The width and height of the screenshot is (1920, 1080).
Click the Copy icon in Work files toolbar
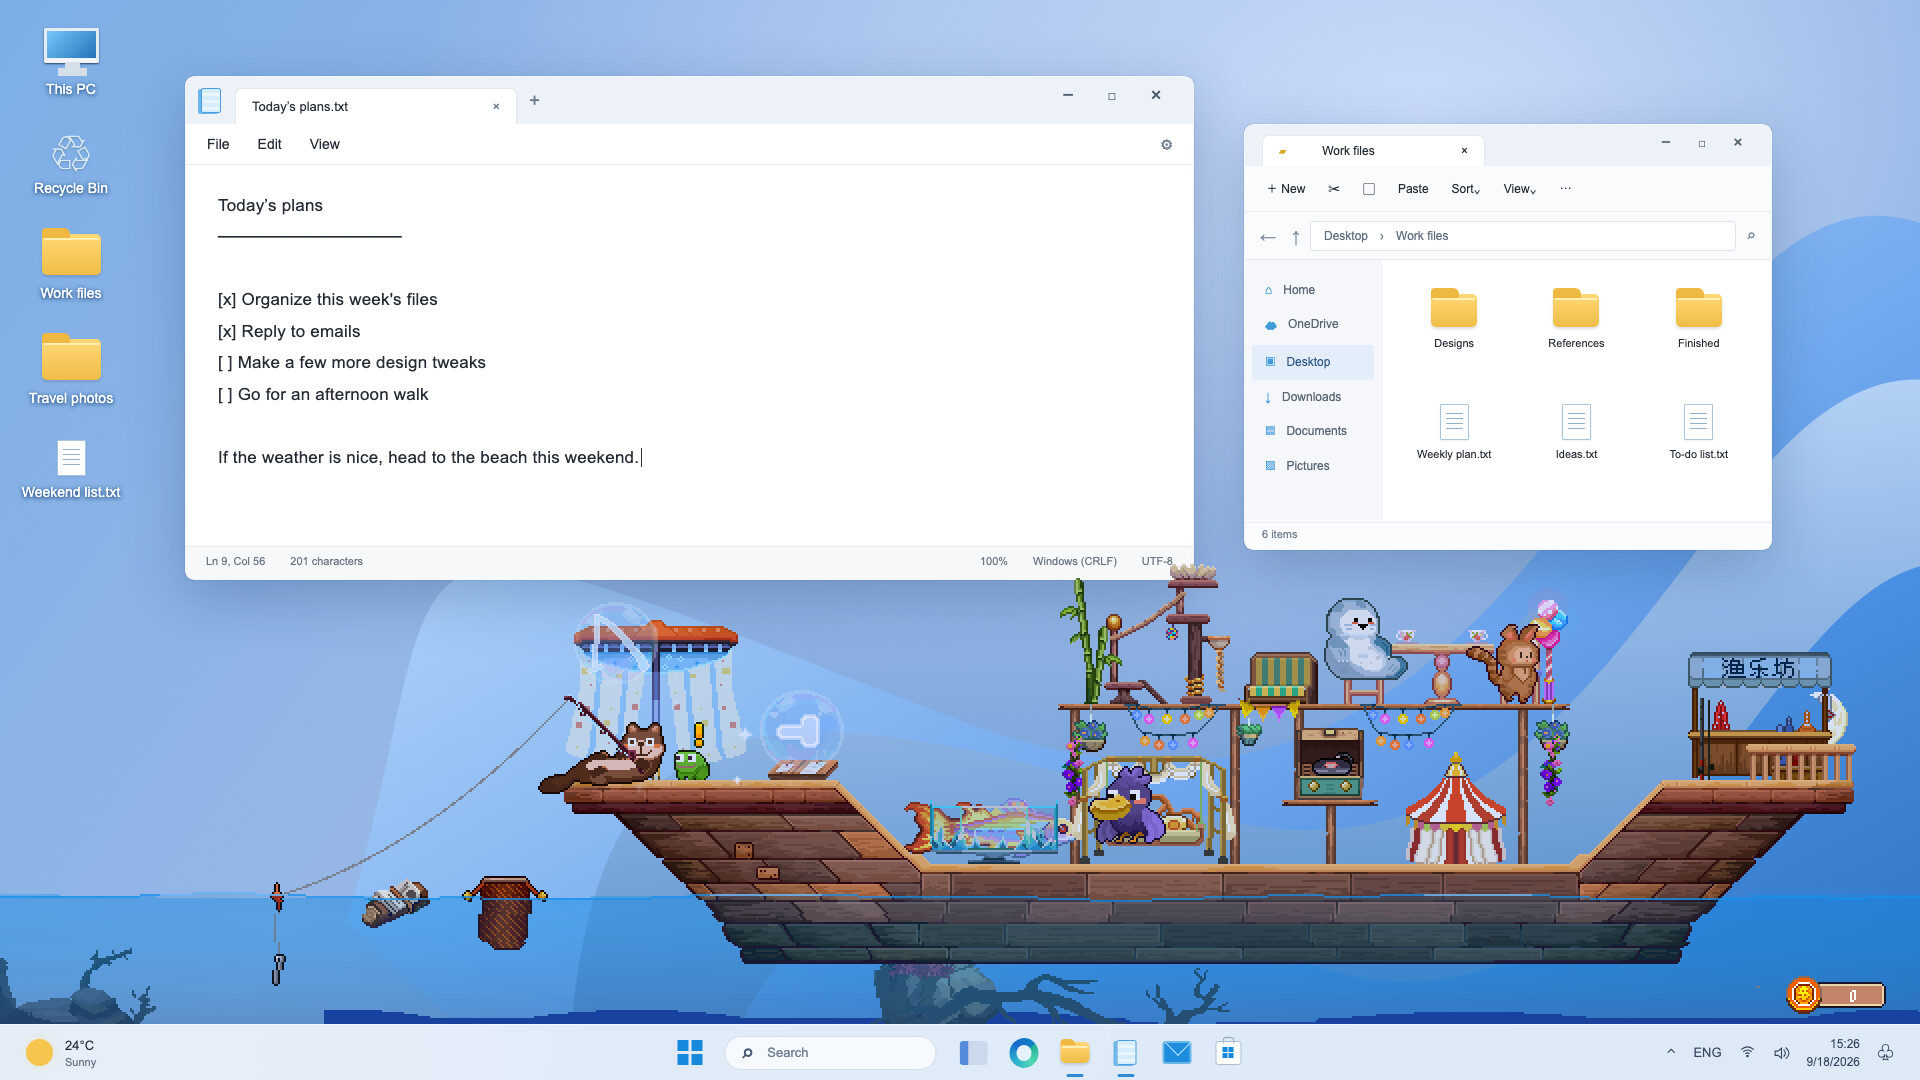(1369, 189)
